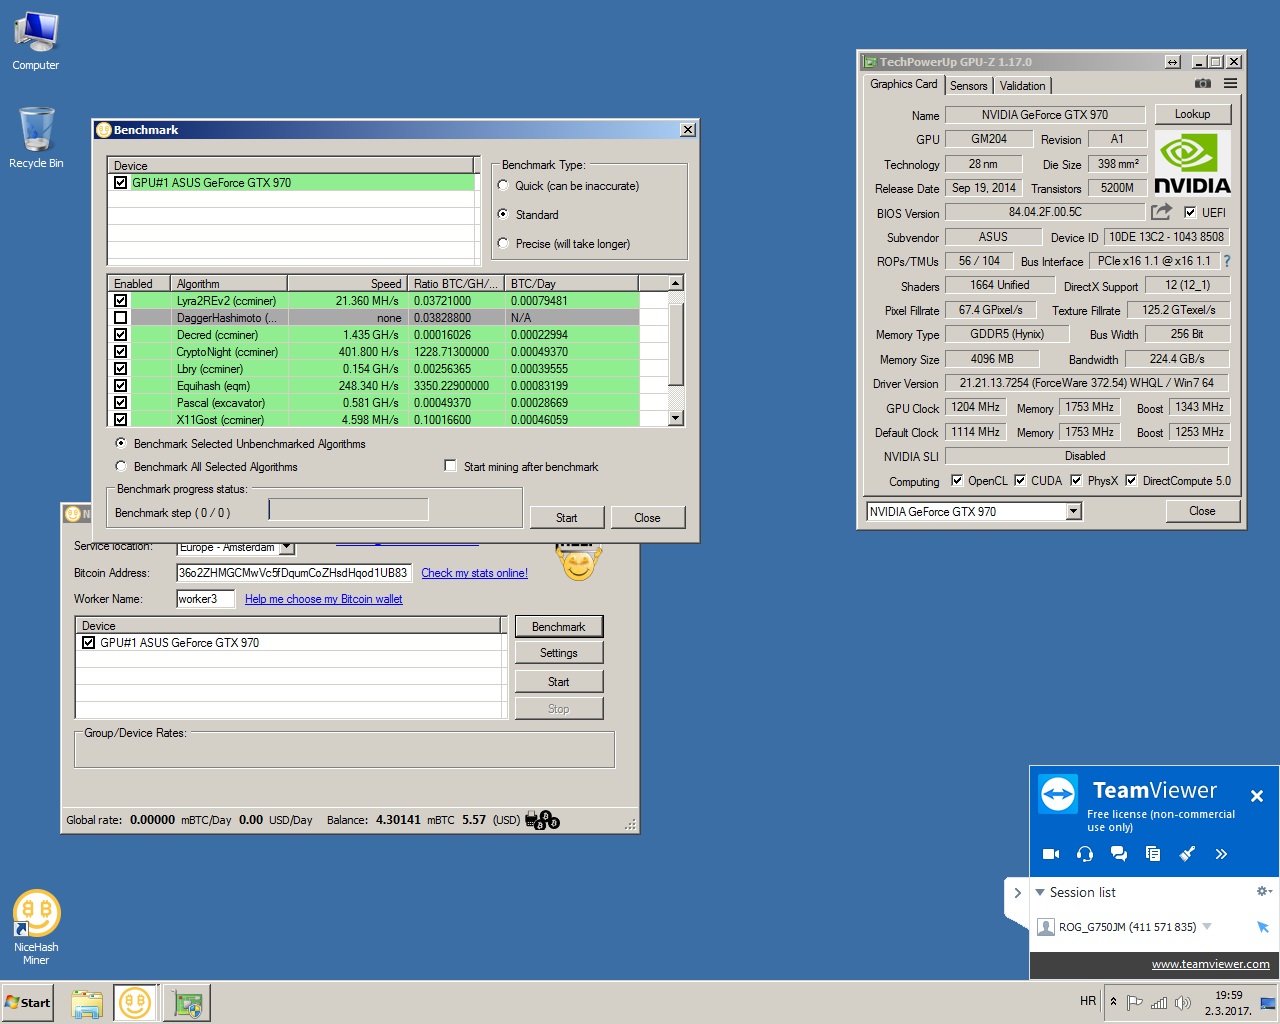Click algorithm list scroll up arrow
Image resolution: width=1280 pixels, height=1024 pixels.
(x=676, y=283)
